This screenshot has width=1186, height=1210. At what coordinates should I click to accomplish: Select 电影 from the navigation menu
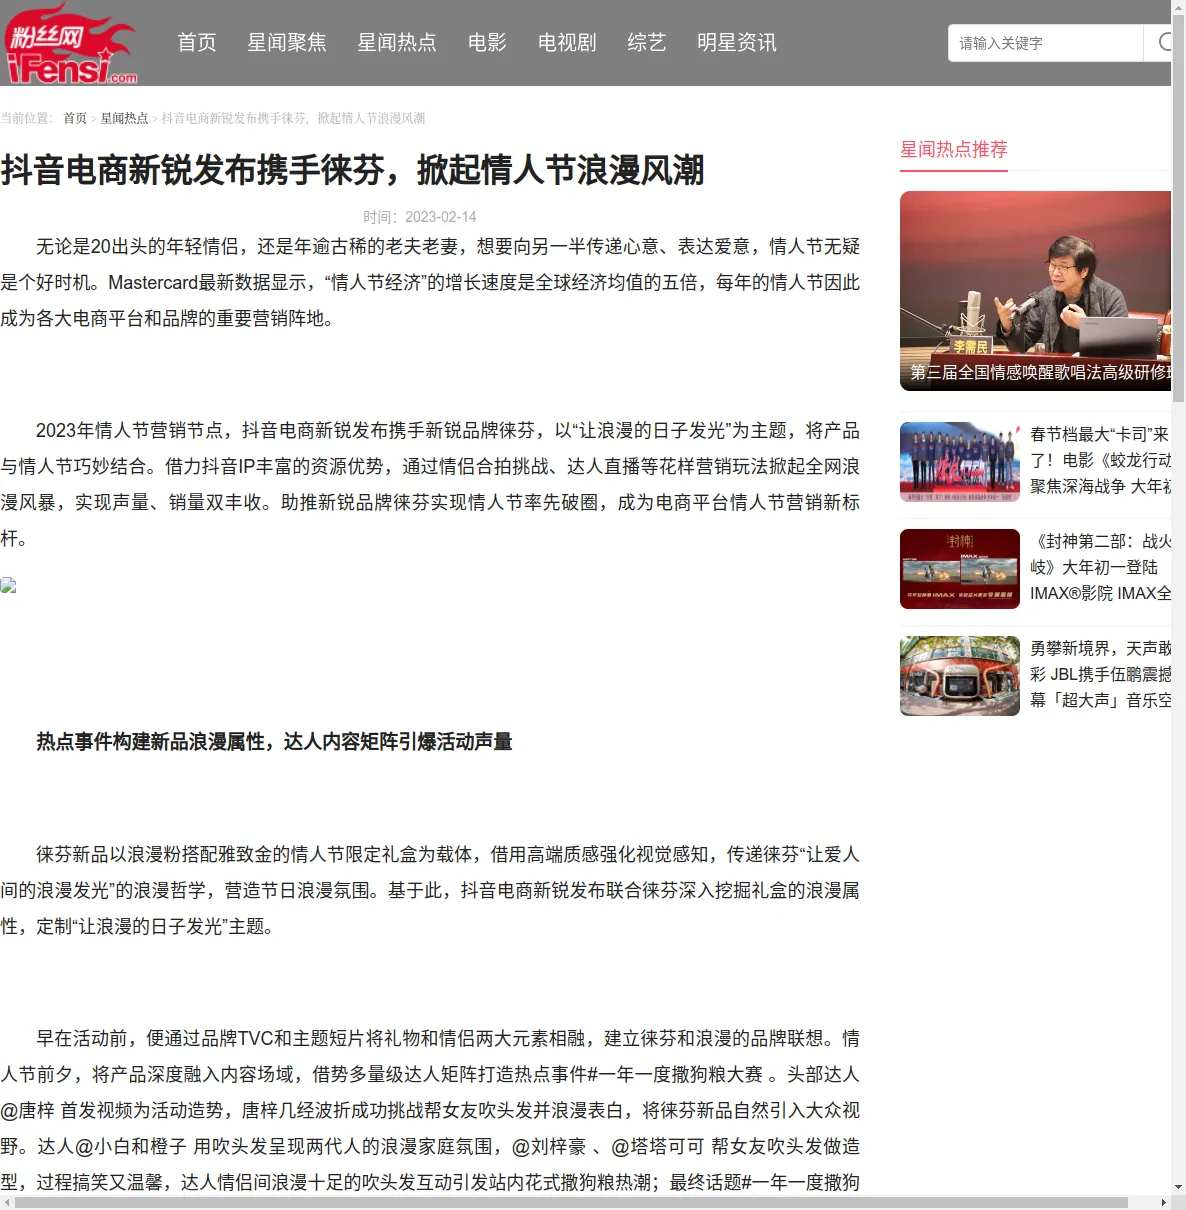point(487,42)
